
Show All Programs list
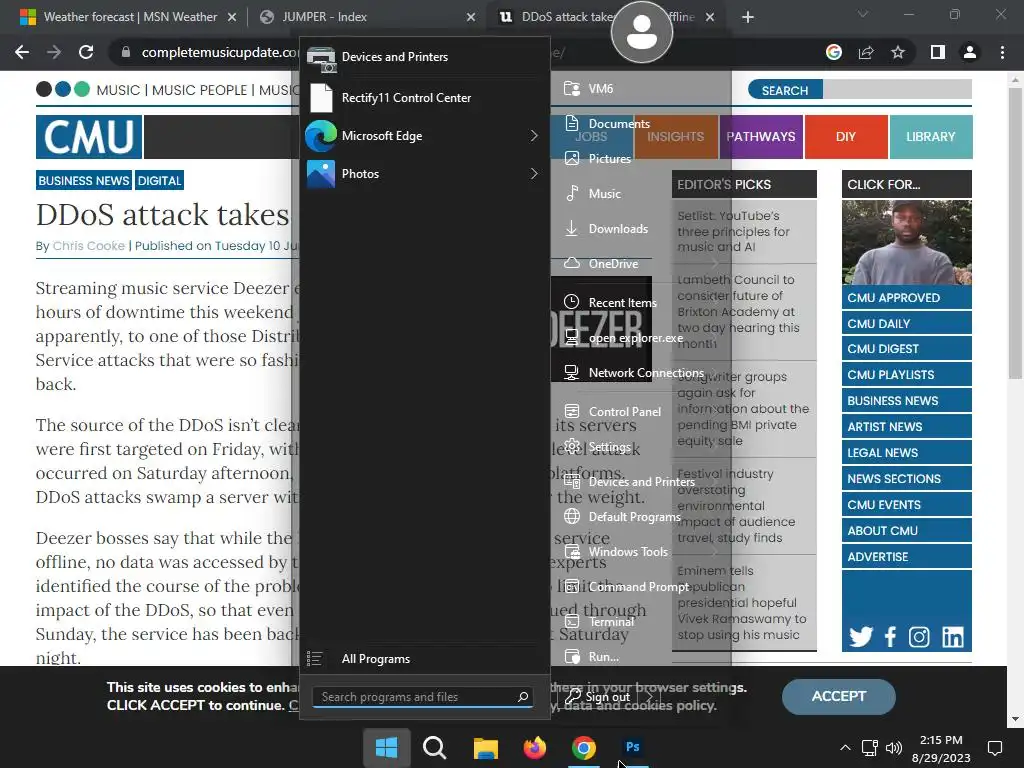click(x=424, y=659)
